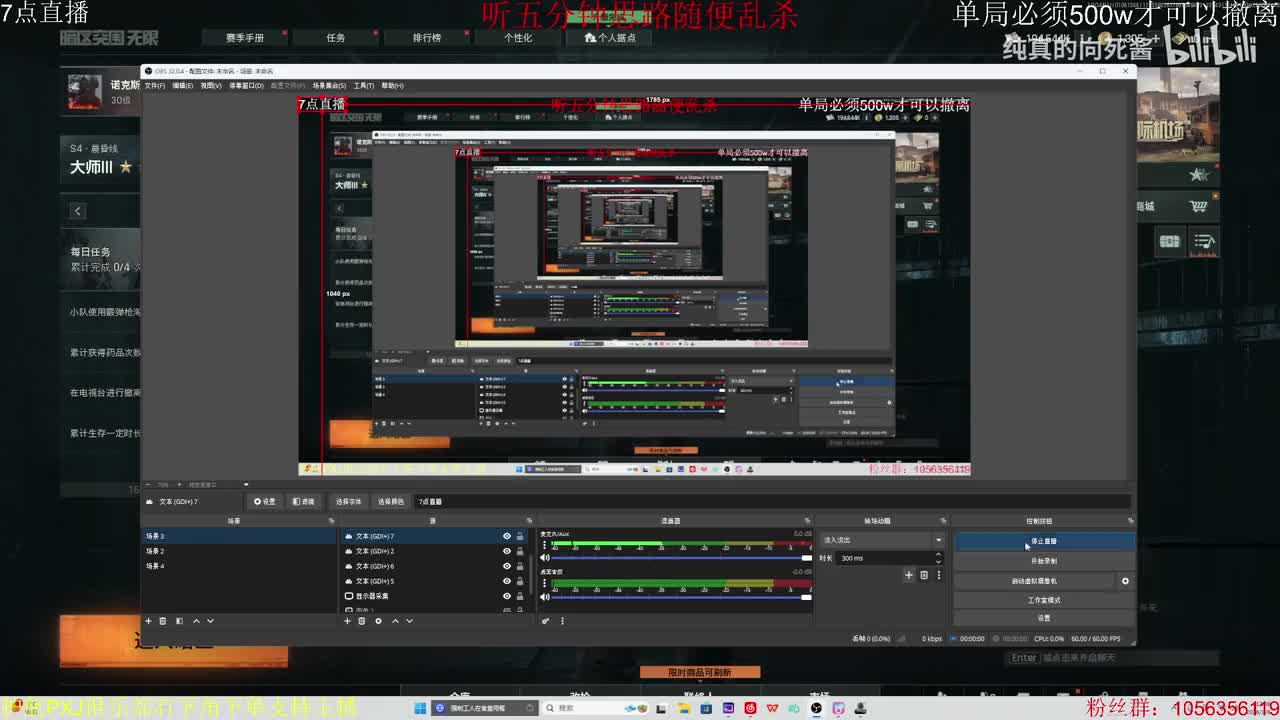Screen dimensions: 1280x720
Task: Remove the scene transition with trash icon
Action: tap(924, 575)
